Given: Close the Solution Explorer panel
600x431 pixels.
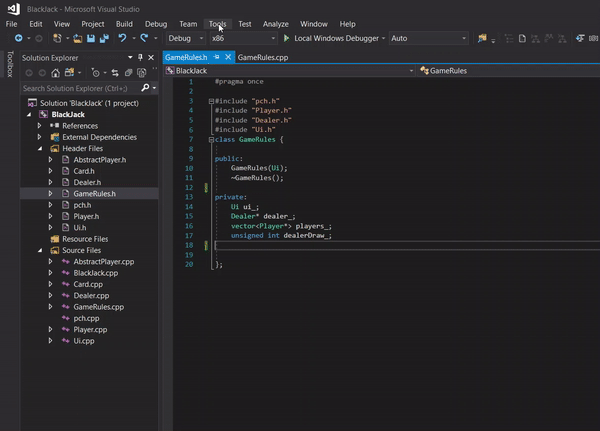Looking at the screenshot, I should (x=151, y=57).
